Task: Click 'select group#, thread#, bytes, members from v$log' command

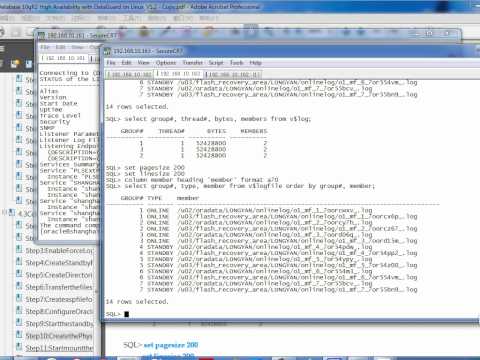Action: (217, 119)
